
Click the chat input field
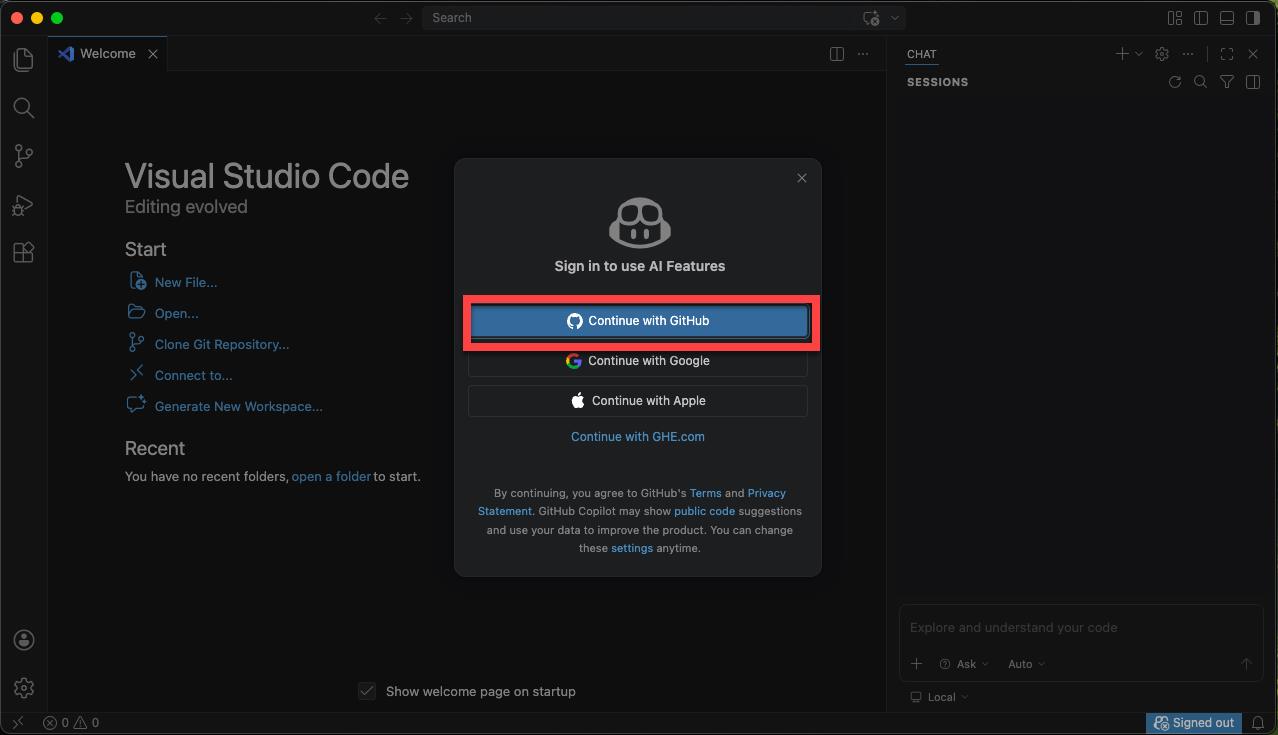(1080, 628)
